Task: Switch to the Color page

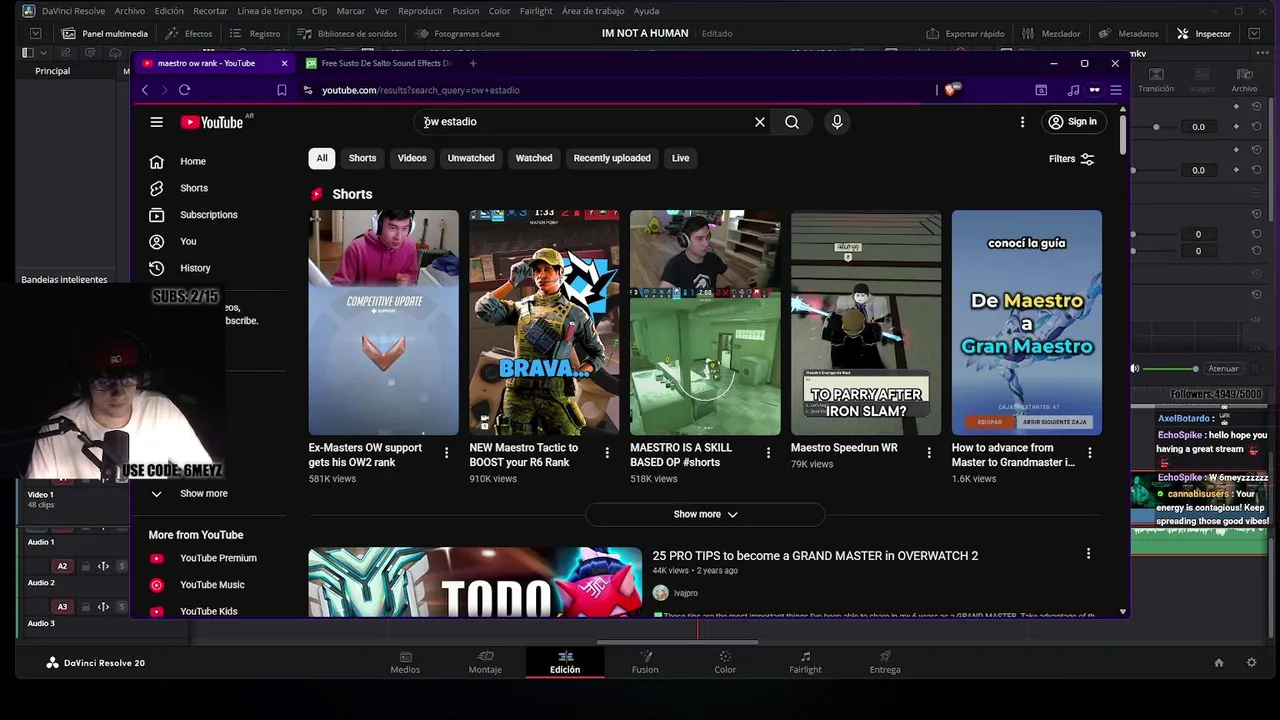Action: tap(725, 662)
